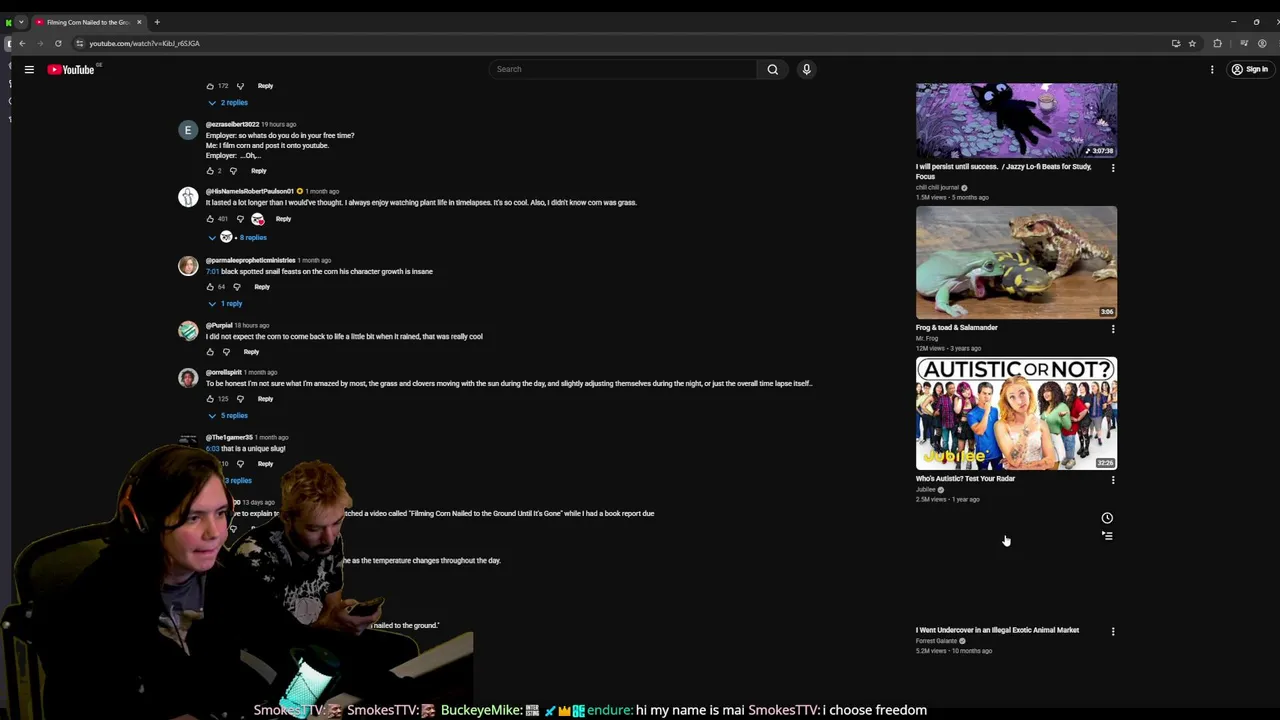Open Purpial profile avatar
This screenshot has height=720, width=1280.
click(188, 331)
